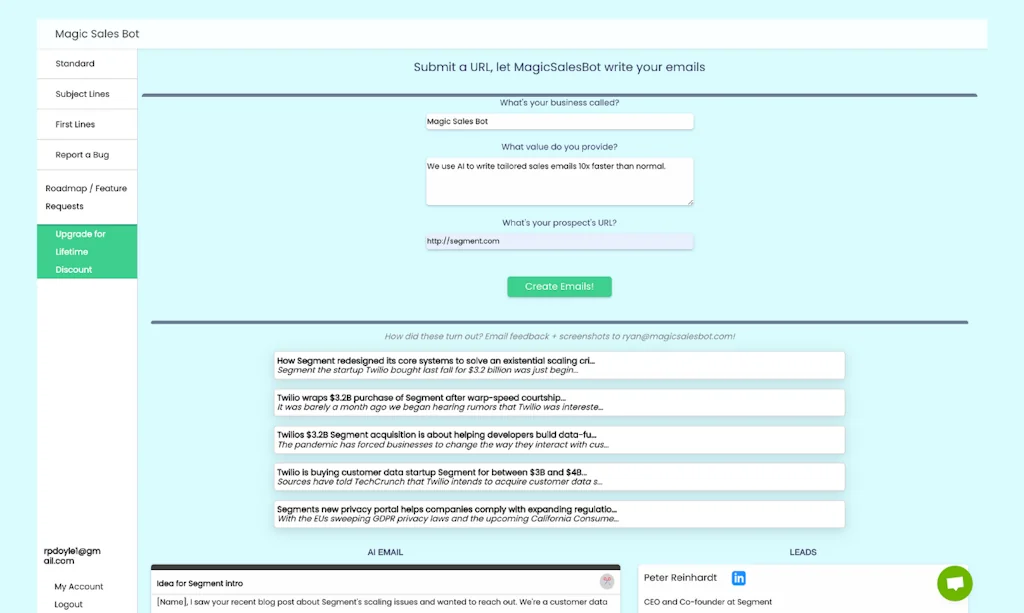Open the green chat widget bubble
Viewport: 1024px width, 613px height.
pyautogui.click(x=954, y=583)
